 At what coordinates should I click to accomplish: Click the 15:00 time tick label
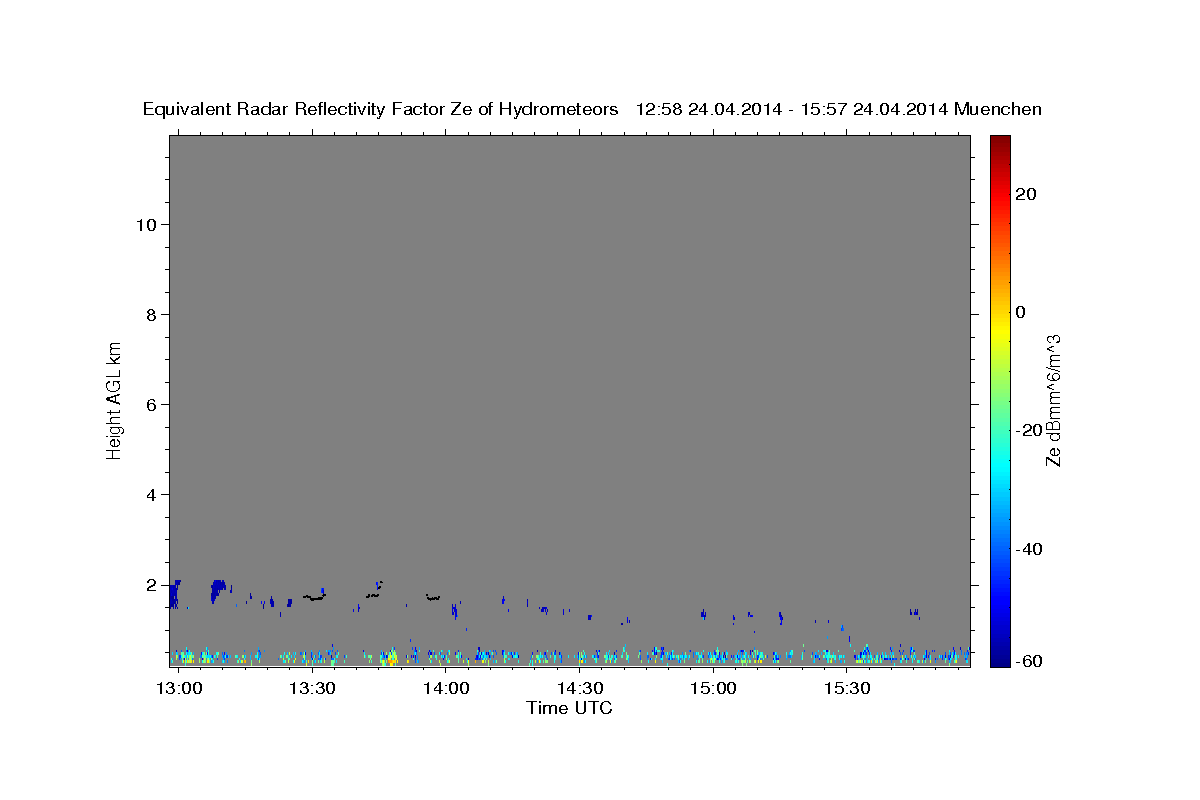click(x=713, y=689)
